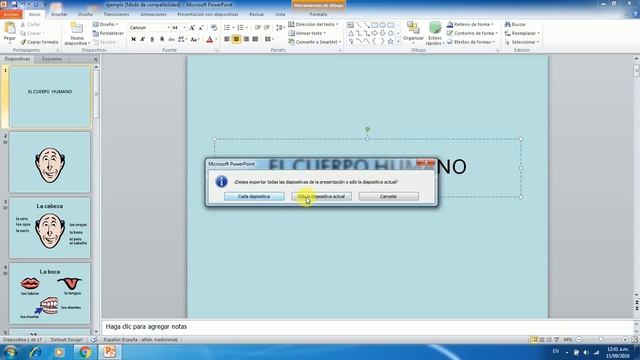The width and height of the screenshot is (640, 360).
Task: Select oval shape in gallery
Action: 382,25
